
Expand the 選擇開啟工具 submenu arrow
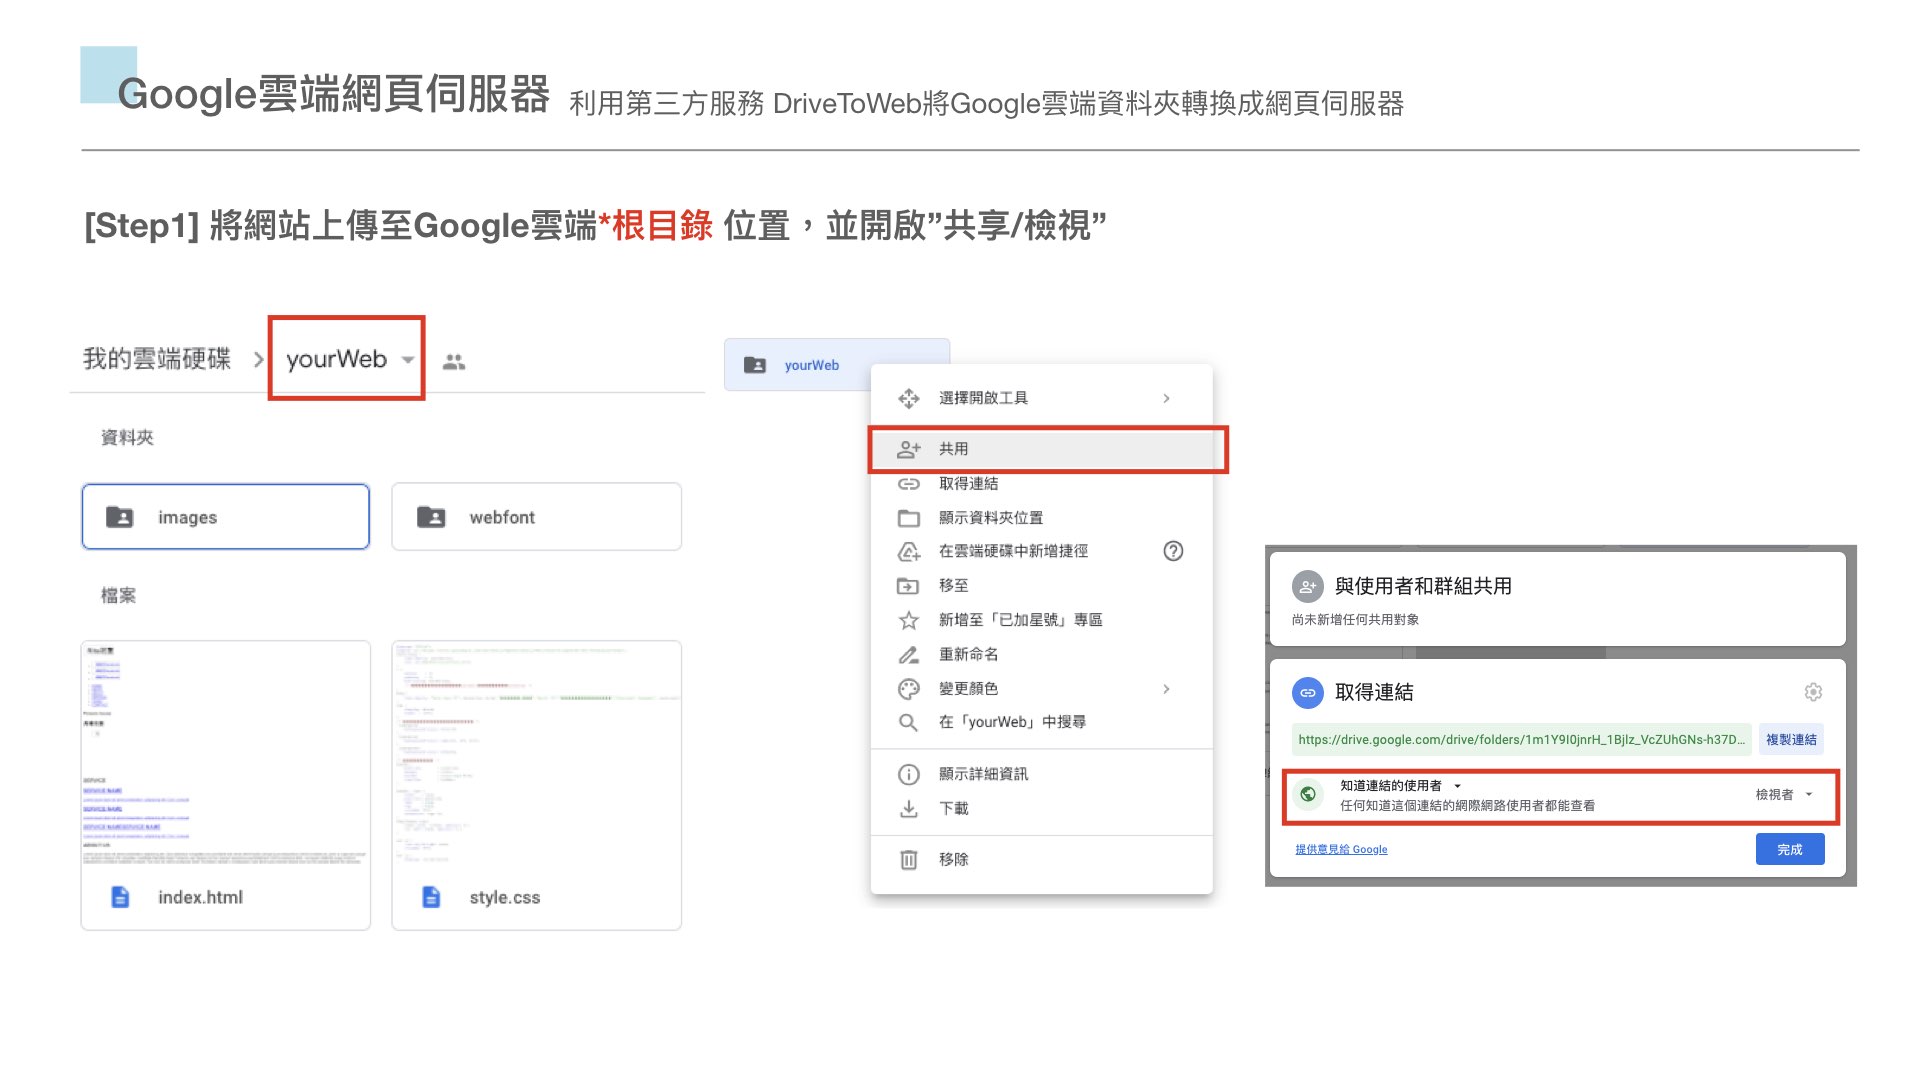coord(1166,398)
